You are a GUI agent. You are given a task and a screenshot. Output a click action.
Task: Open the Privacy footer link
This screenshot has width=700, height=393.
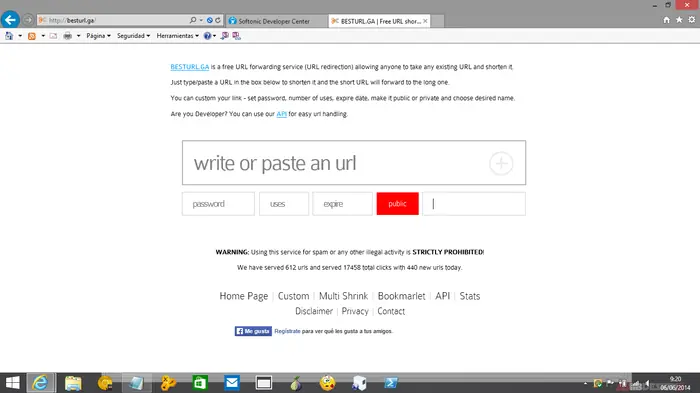(355, 311)
